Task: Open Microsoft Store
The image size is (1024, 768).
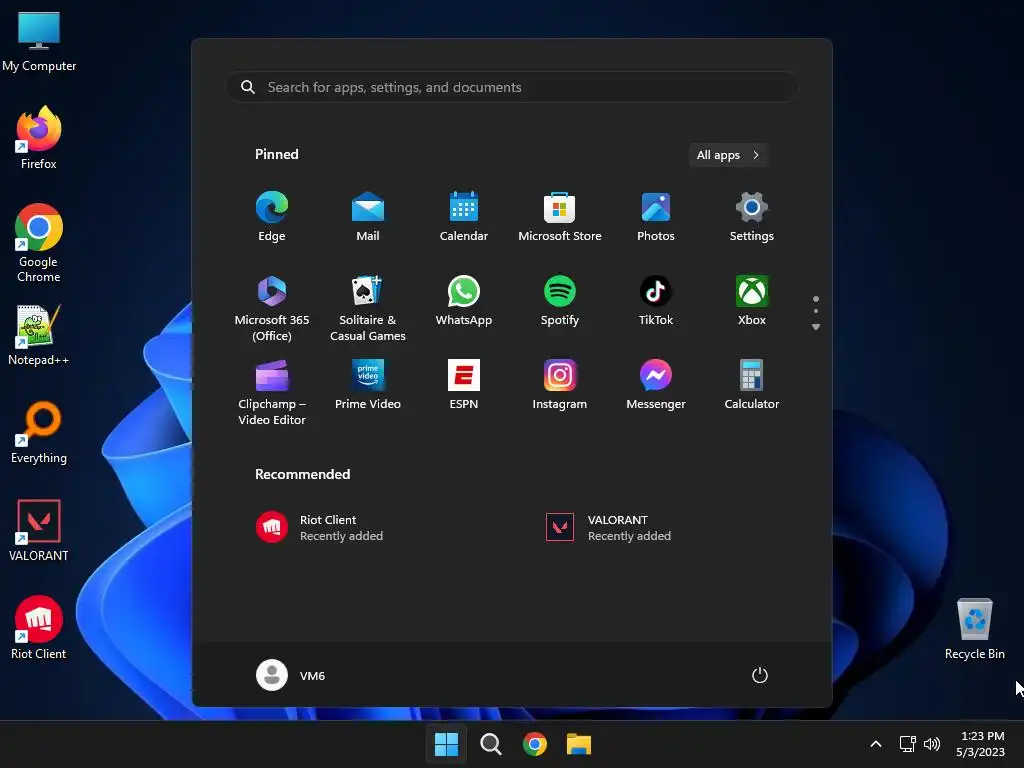Action: coord(560,217)
